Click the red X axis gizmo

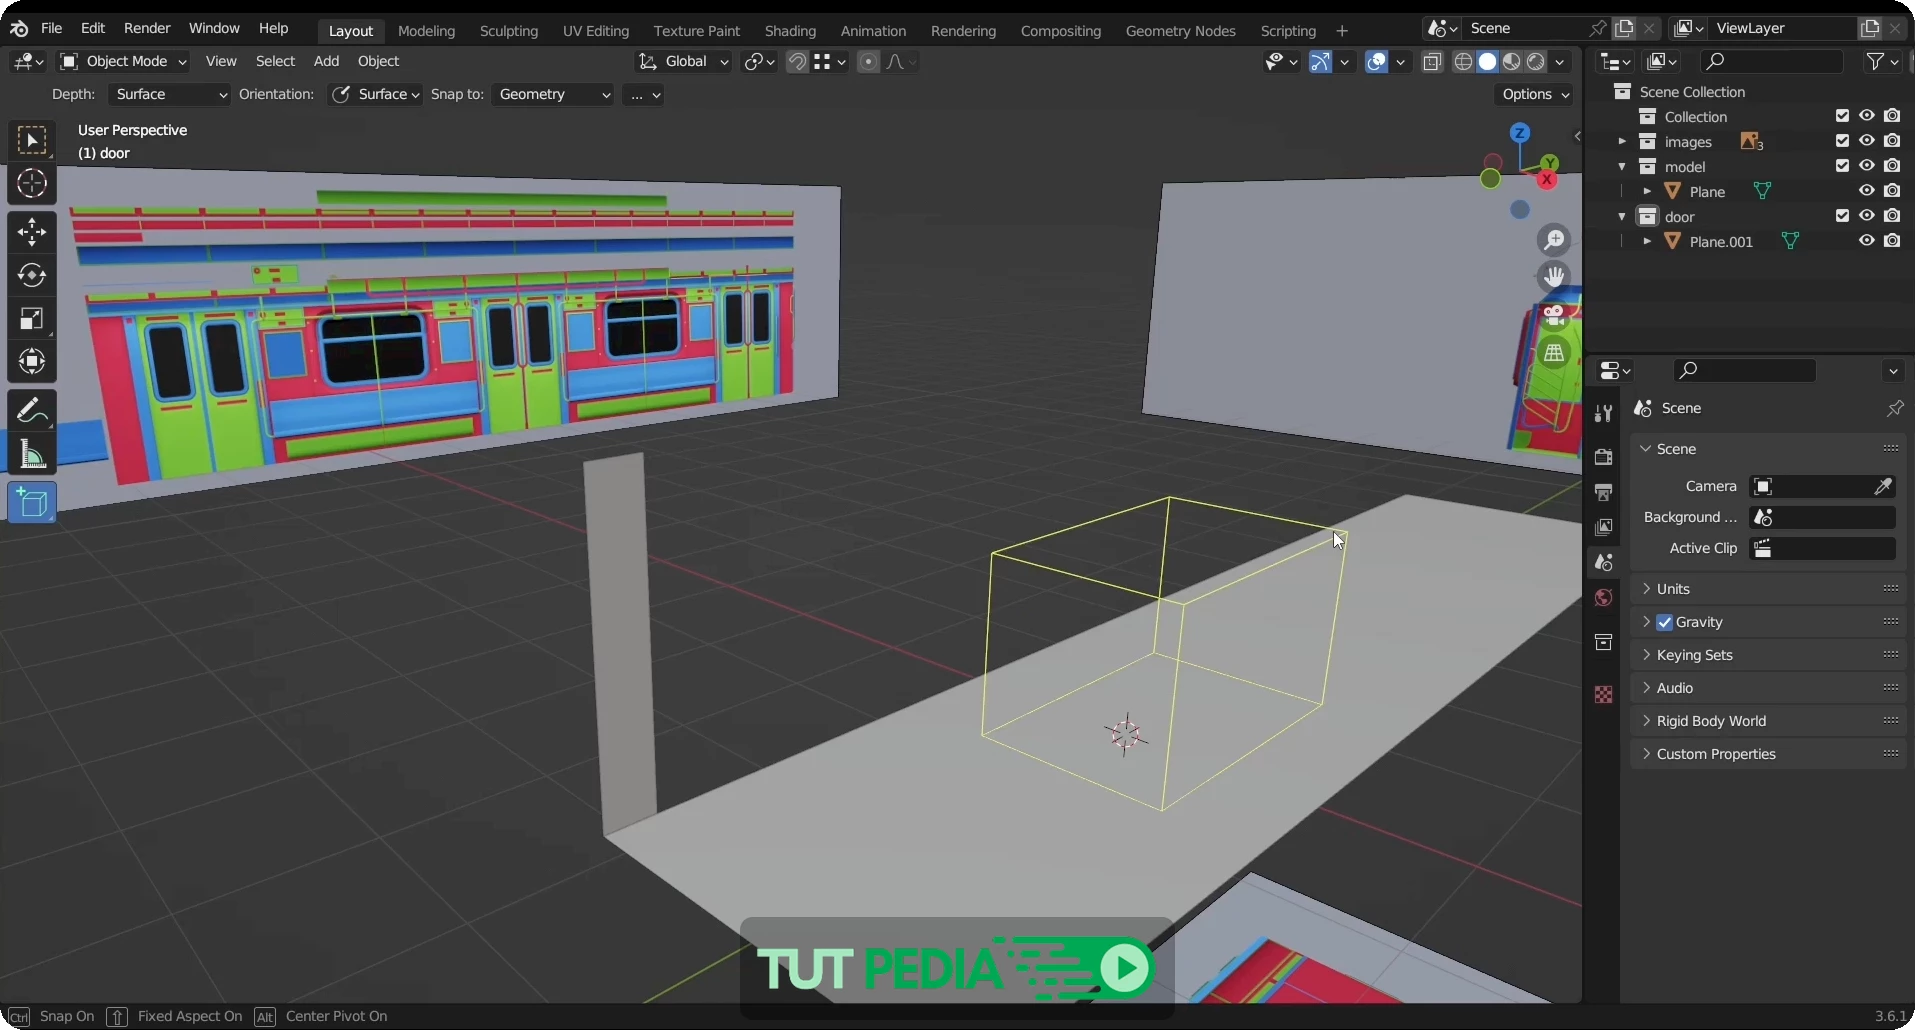(1547, 180)
